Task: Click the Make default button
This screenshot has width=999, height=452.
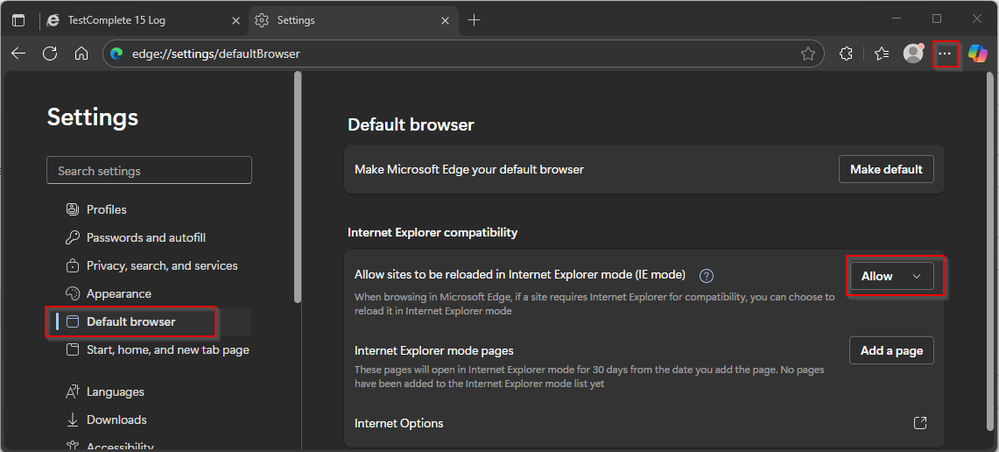Action: pos(886,169)
